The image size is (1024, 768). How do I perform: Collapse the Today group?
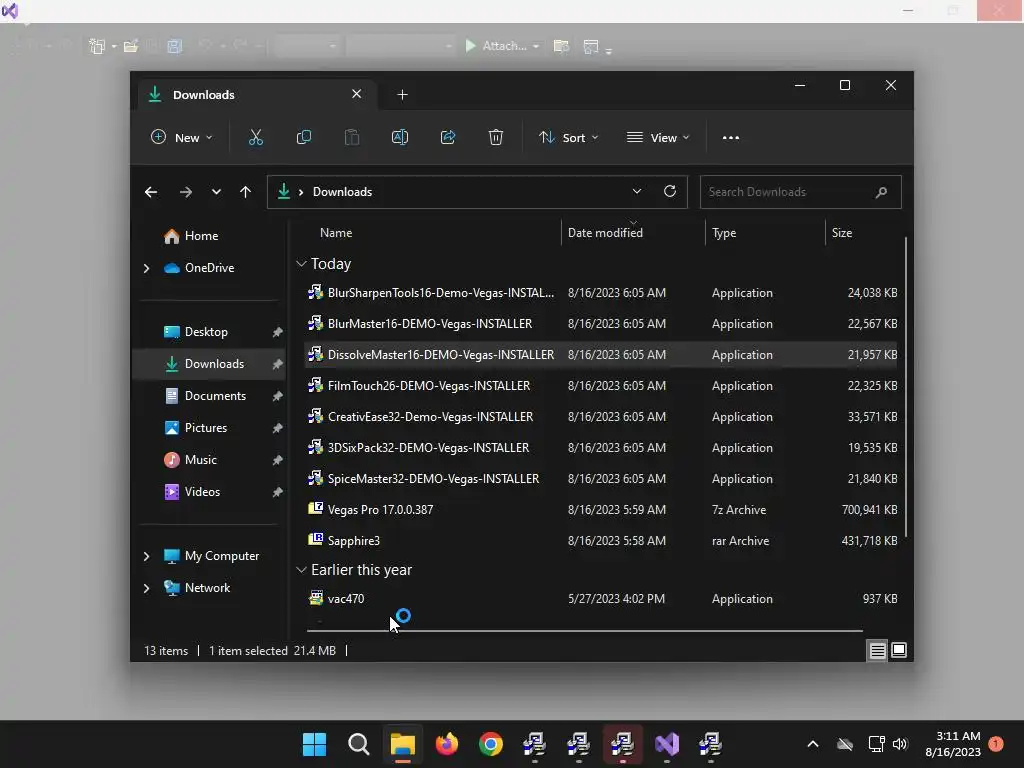tap(301, 264)
